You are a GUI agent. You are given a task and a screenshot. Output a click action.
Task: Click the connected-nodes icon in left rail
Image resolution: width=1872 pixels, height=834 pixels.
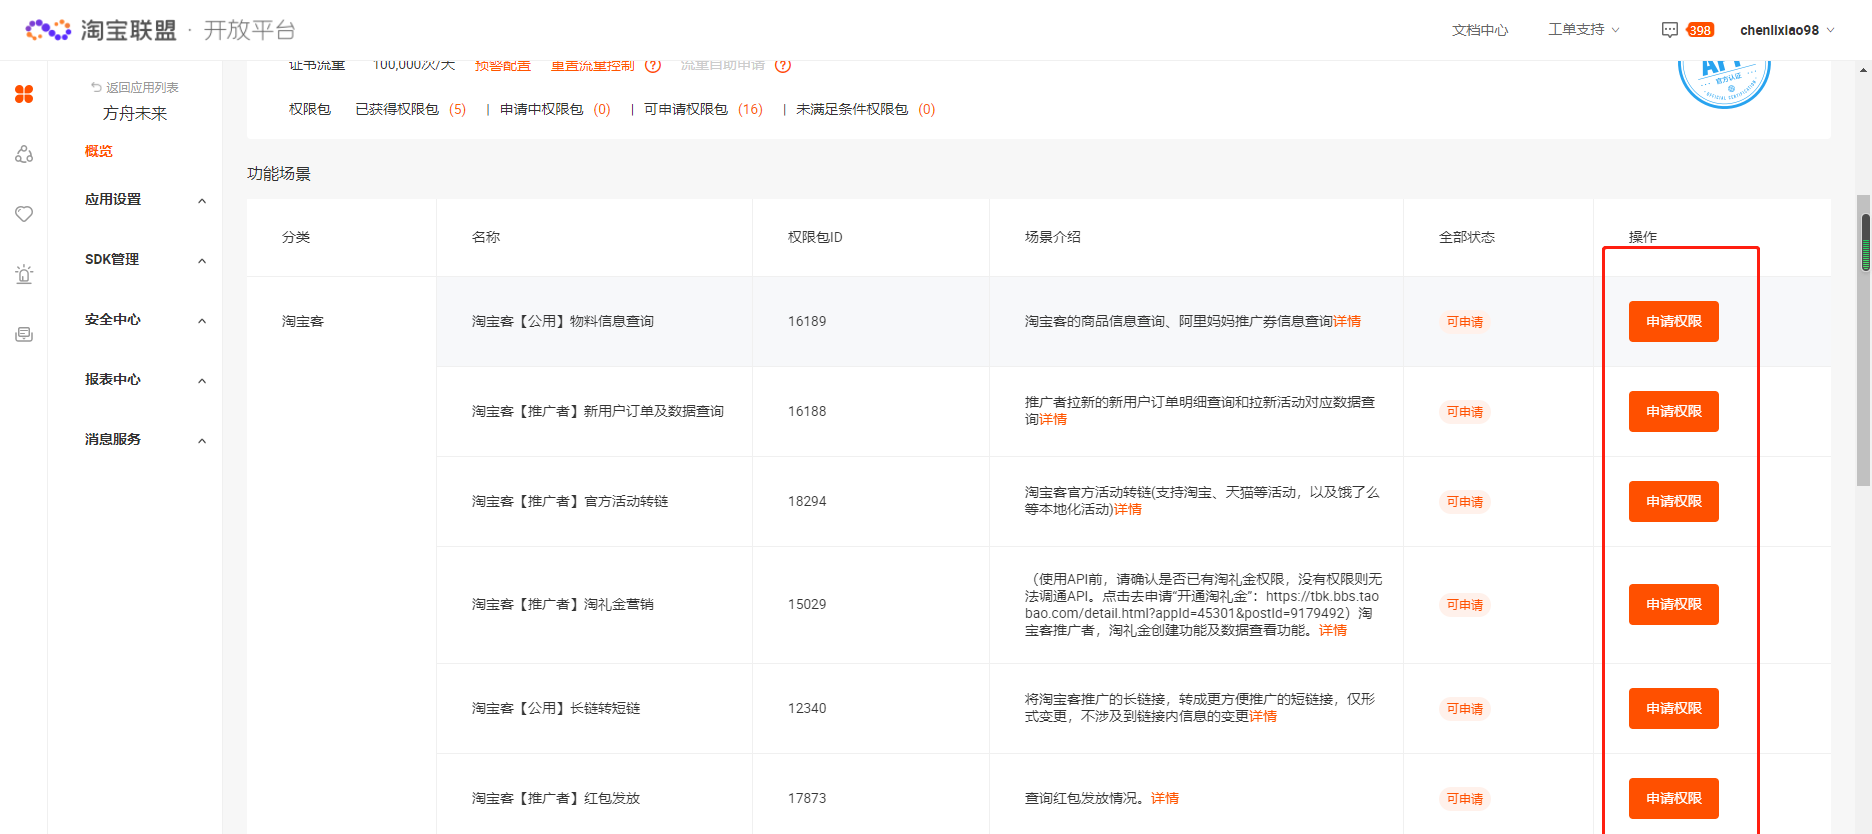pyautogui.click(x=24, y=154)
